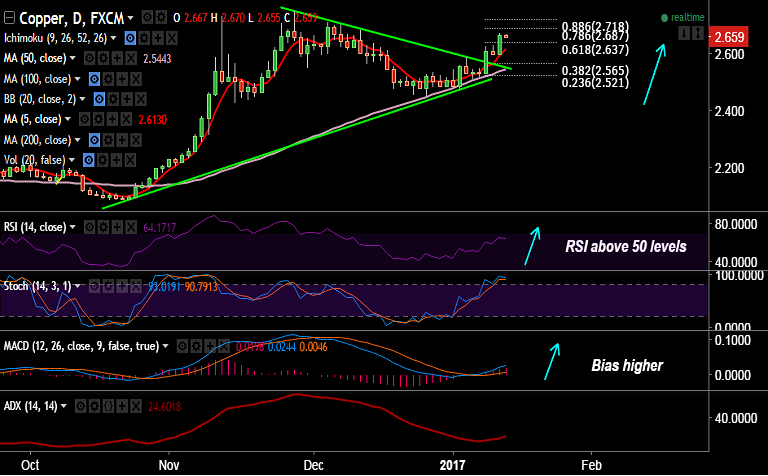Open RSI (14, close) settings gear
Image resolution: width=768 pixels, height=476 pixels.
coord(103,227)
